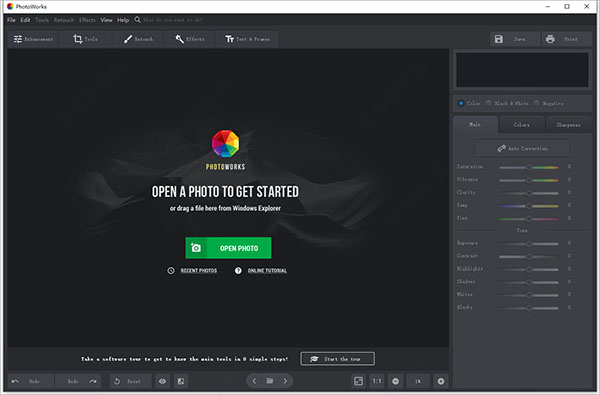This screenshot has height=395, width=600.
Task: Click the Start the tour button
Action: pos(338,359)
